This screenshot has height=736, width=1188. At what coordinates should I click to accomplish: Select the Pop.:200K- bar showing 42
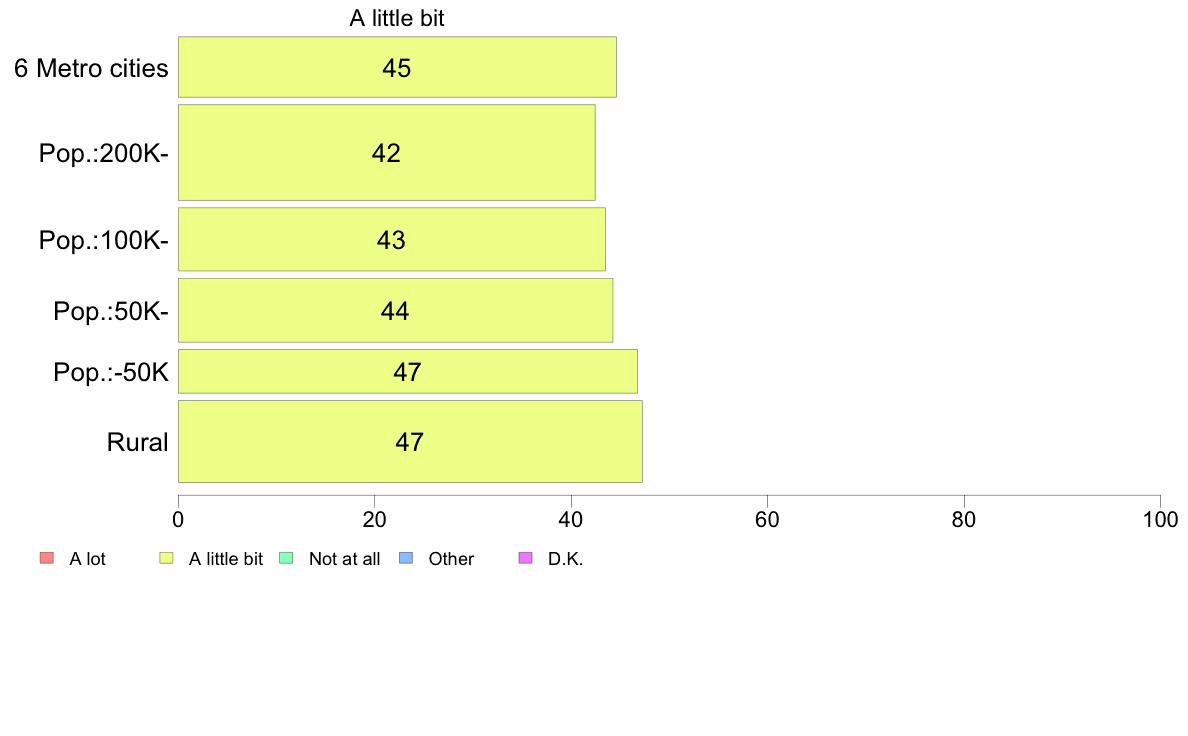click(x=386, y=152)
